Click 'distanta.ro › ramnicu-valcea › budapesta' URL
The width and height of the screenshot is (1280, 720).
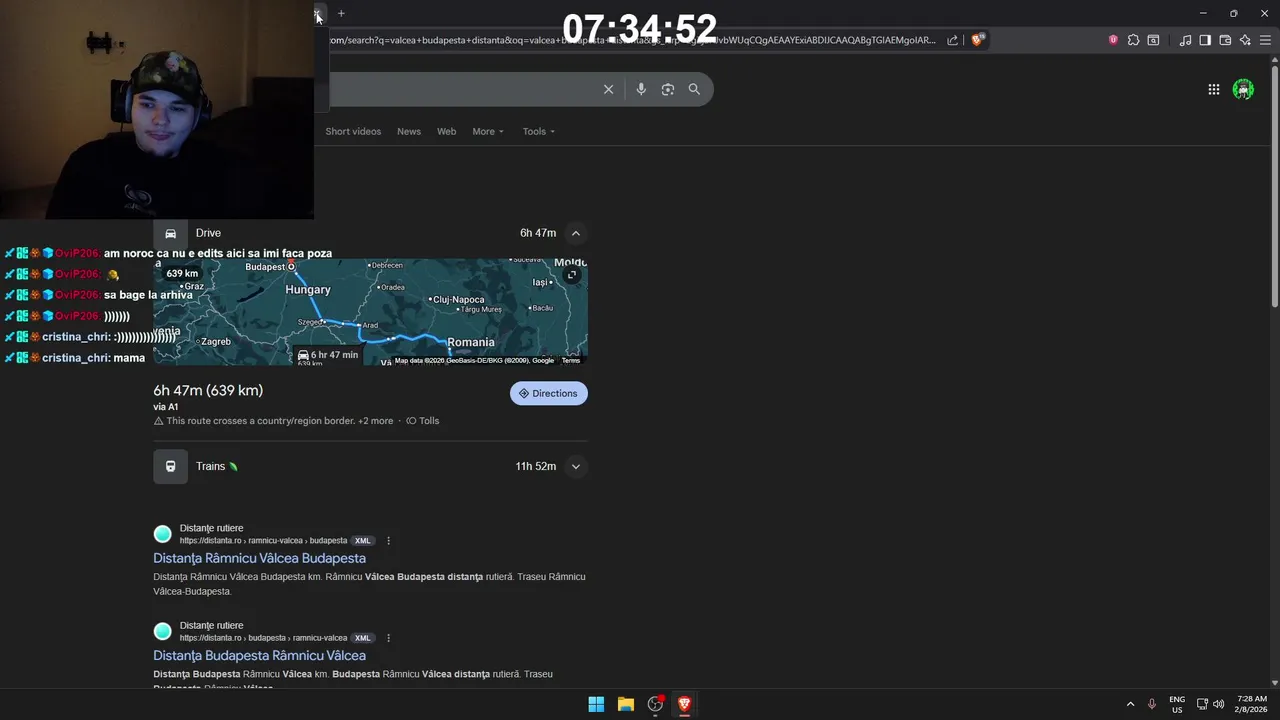point(263,541)
